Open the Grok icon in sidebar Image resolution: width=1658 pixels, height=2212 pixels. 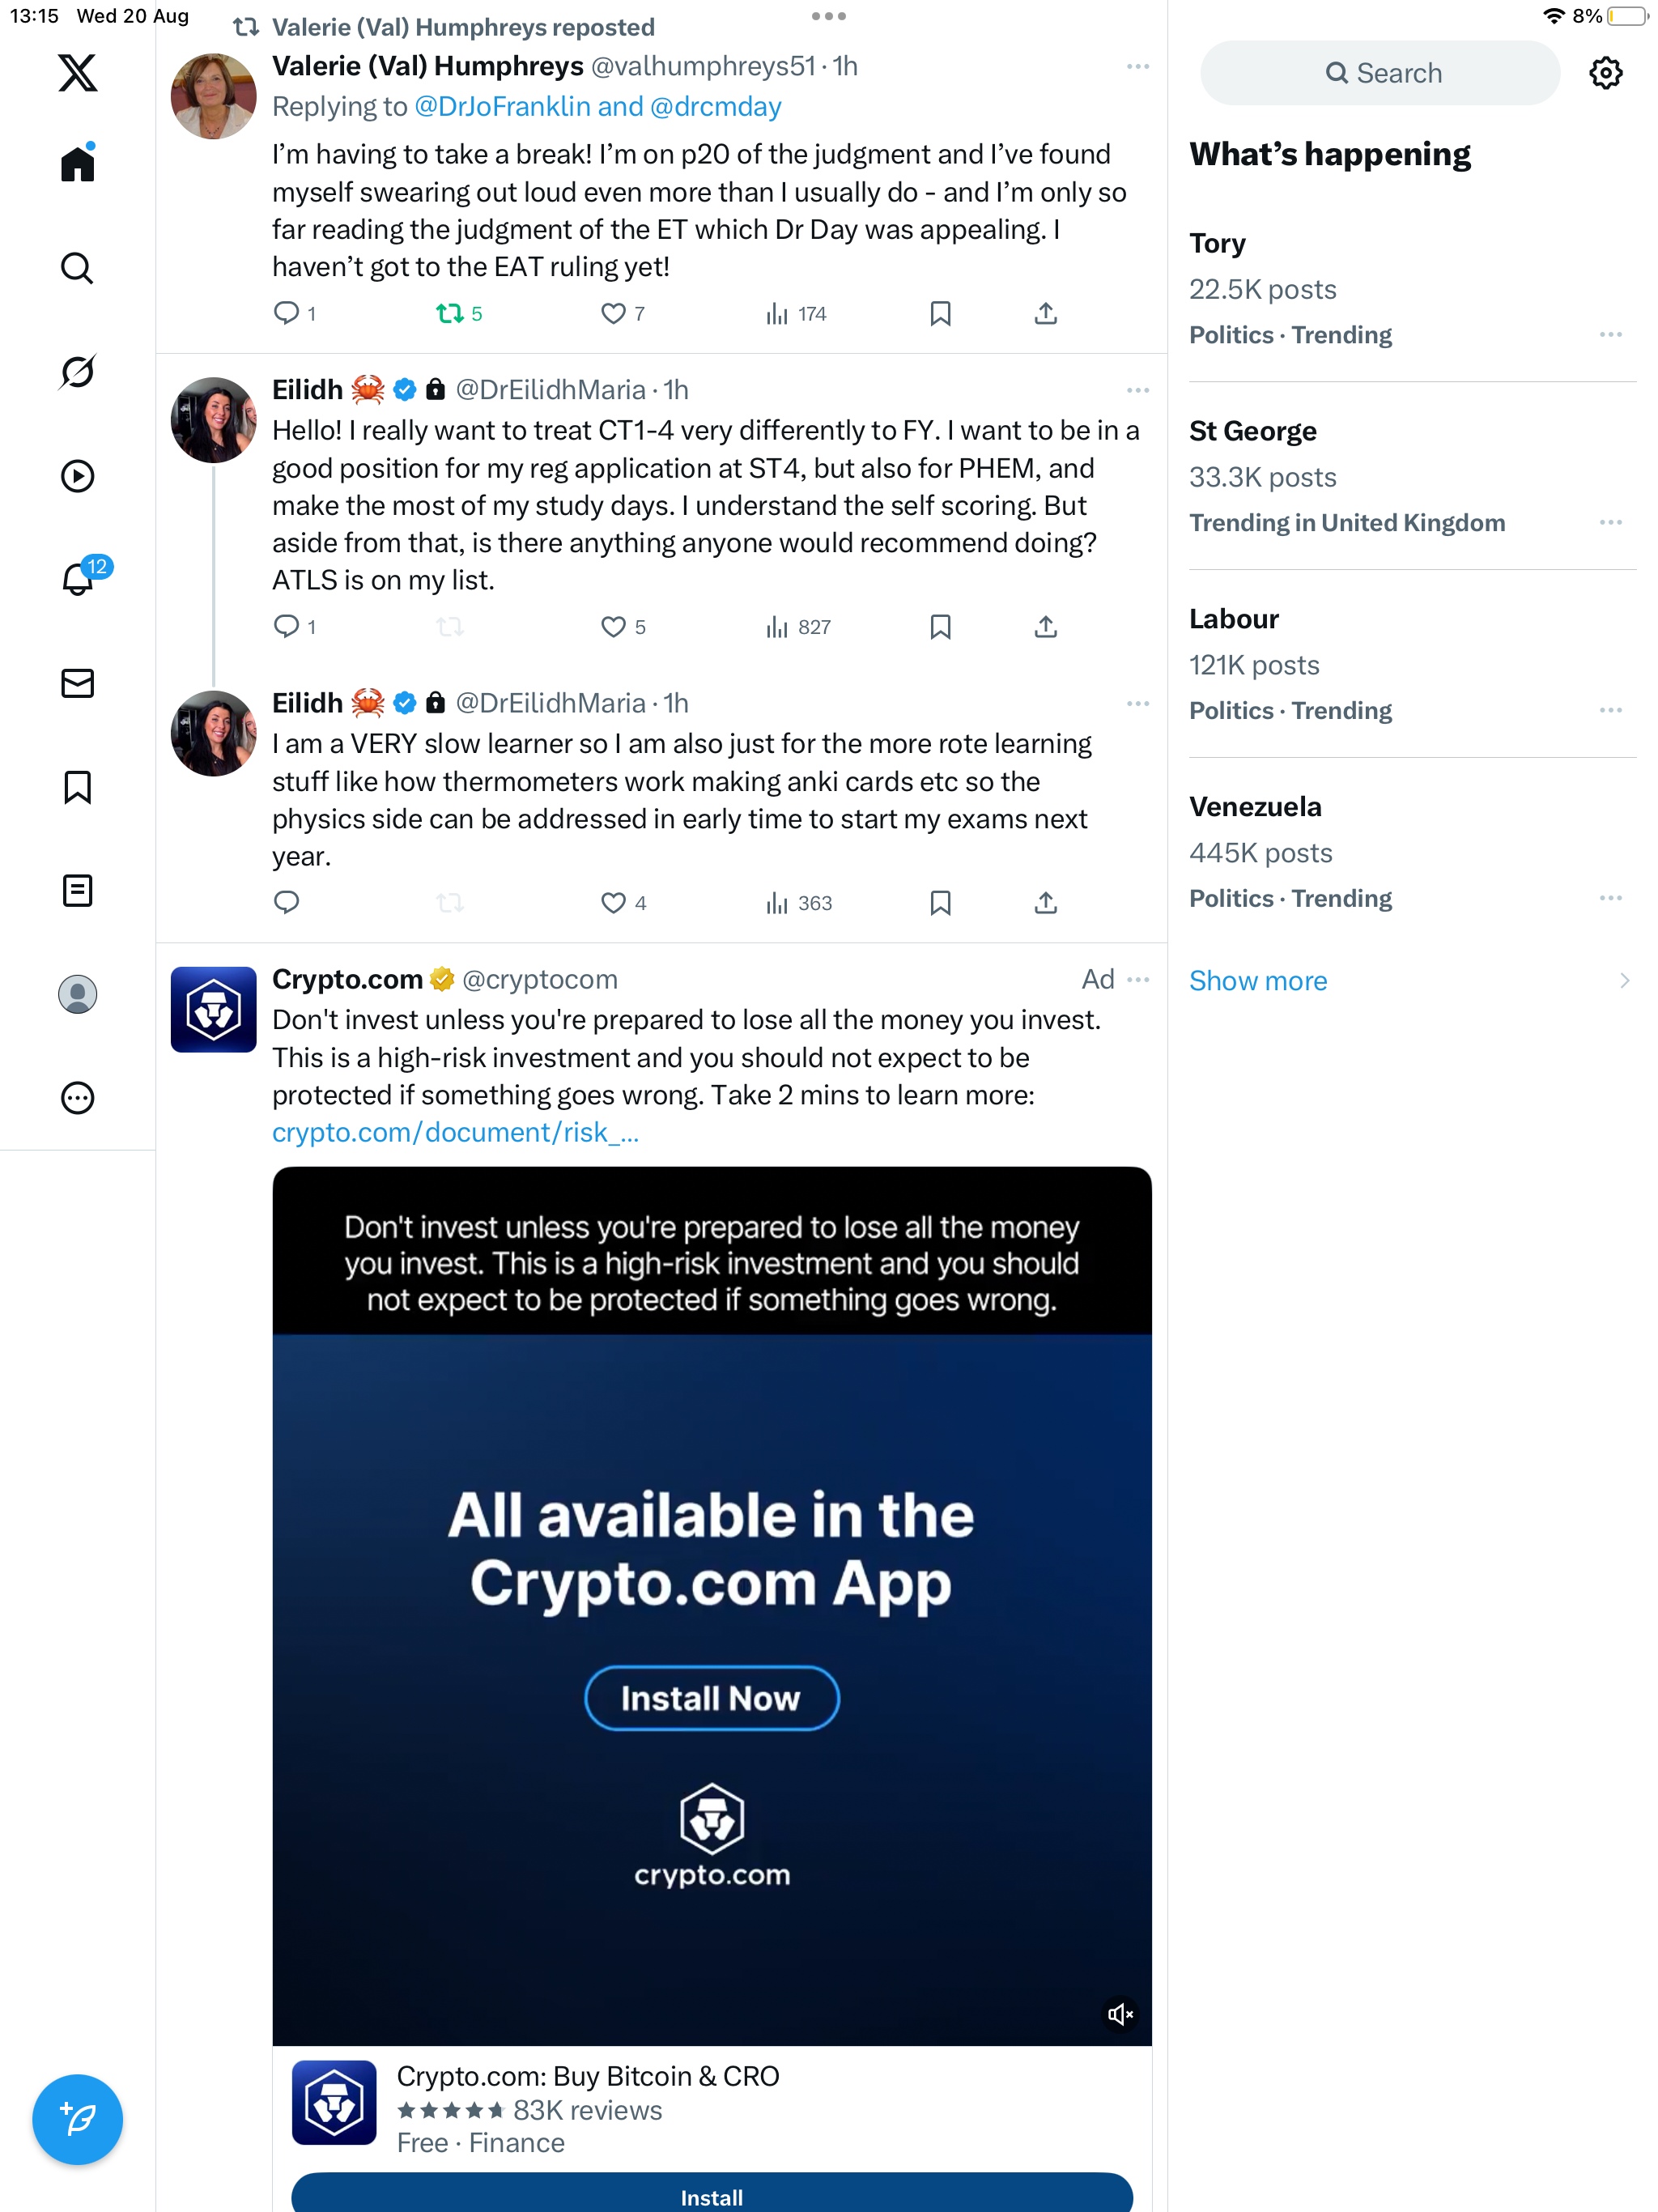tap(77, 372)
